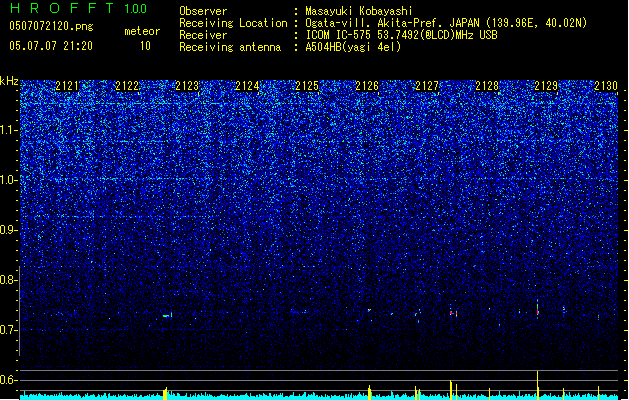Click the 2123 time axis marker

(187, 86)
